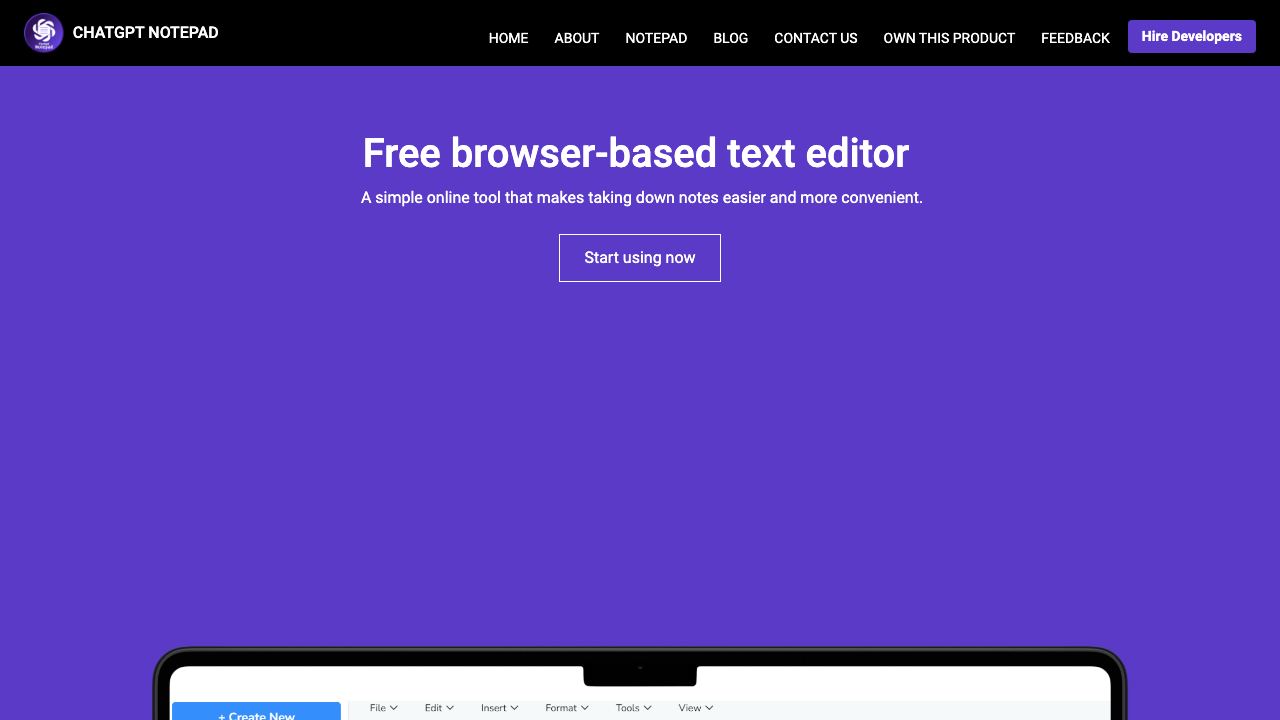Visit the BLOG section

tap(731, 38)
